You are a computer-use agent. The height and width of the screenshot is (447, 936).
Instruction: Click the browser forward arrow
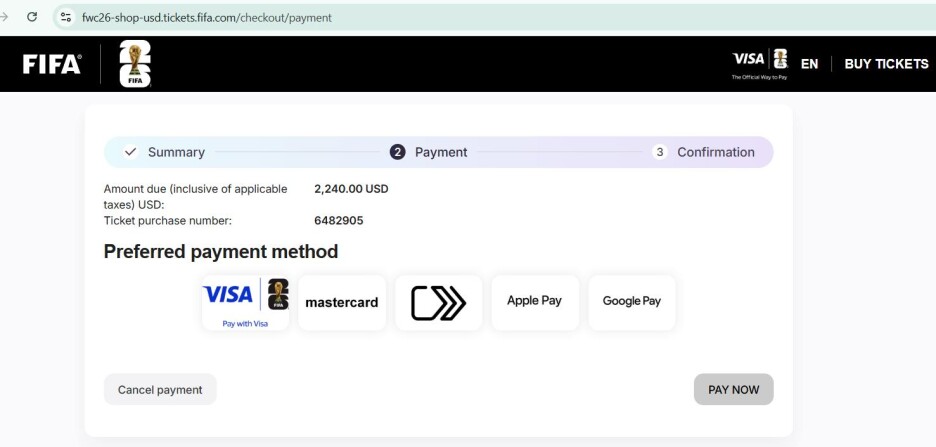[3, 17]
